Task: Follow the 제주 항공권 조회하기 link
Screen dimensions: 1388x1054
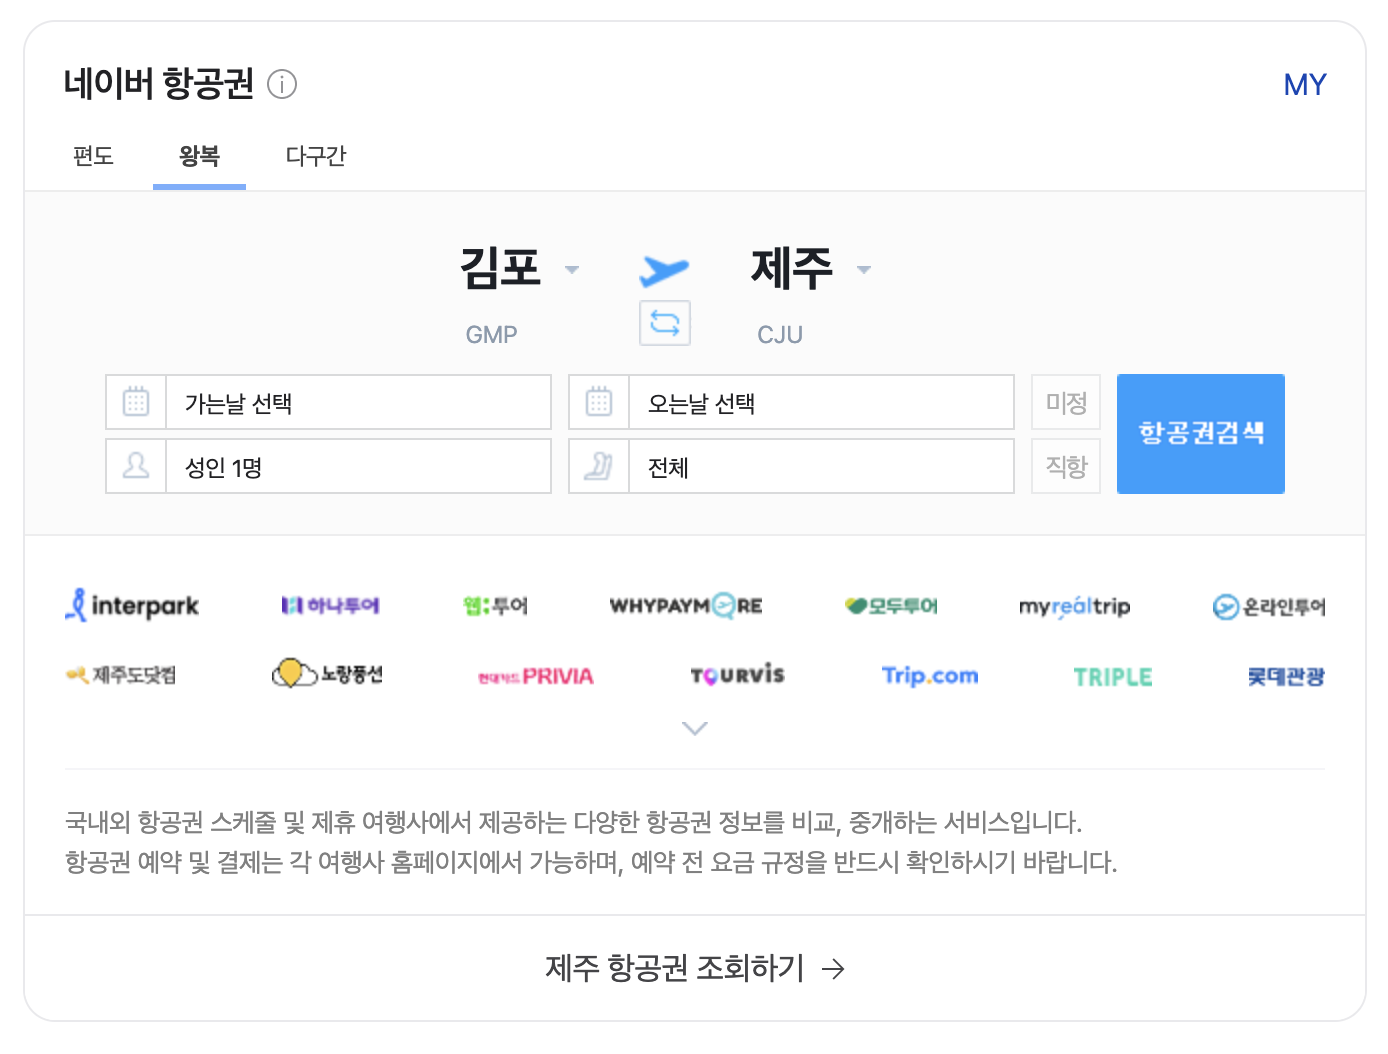Action: coord(695,968)
